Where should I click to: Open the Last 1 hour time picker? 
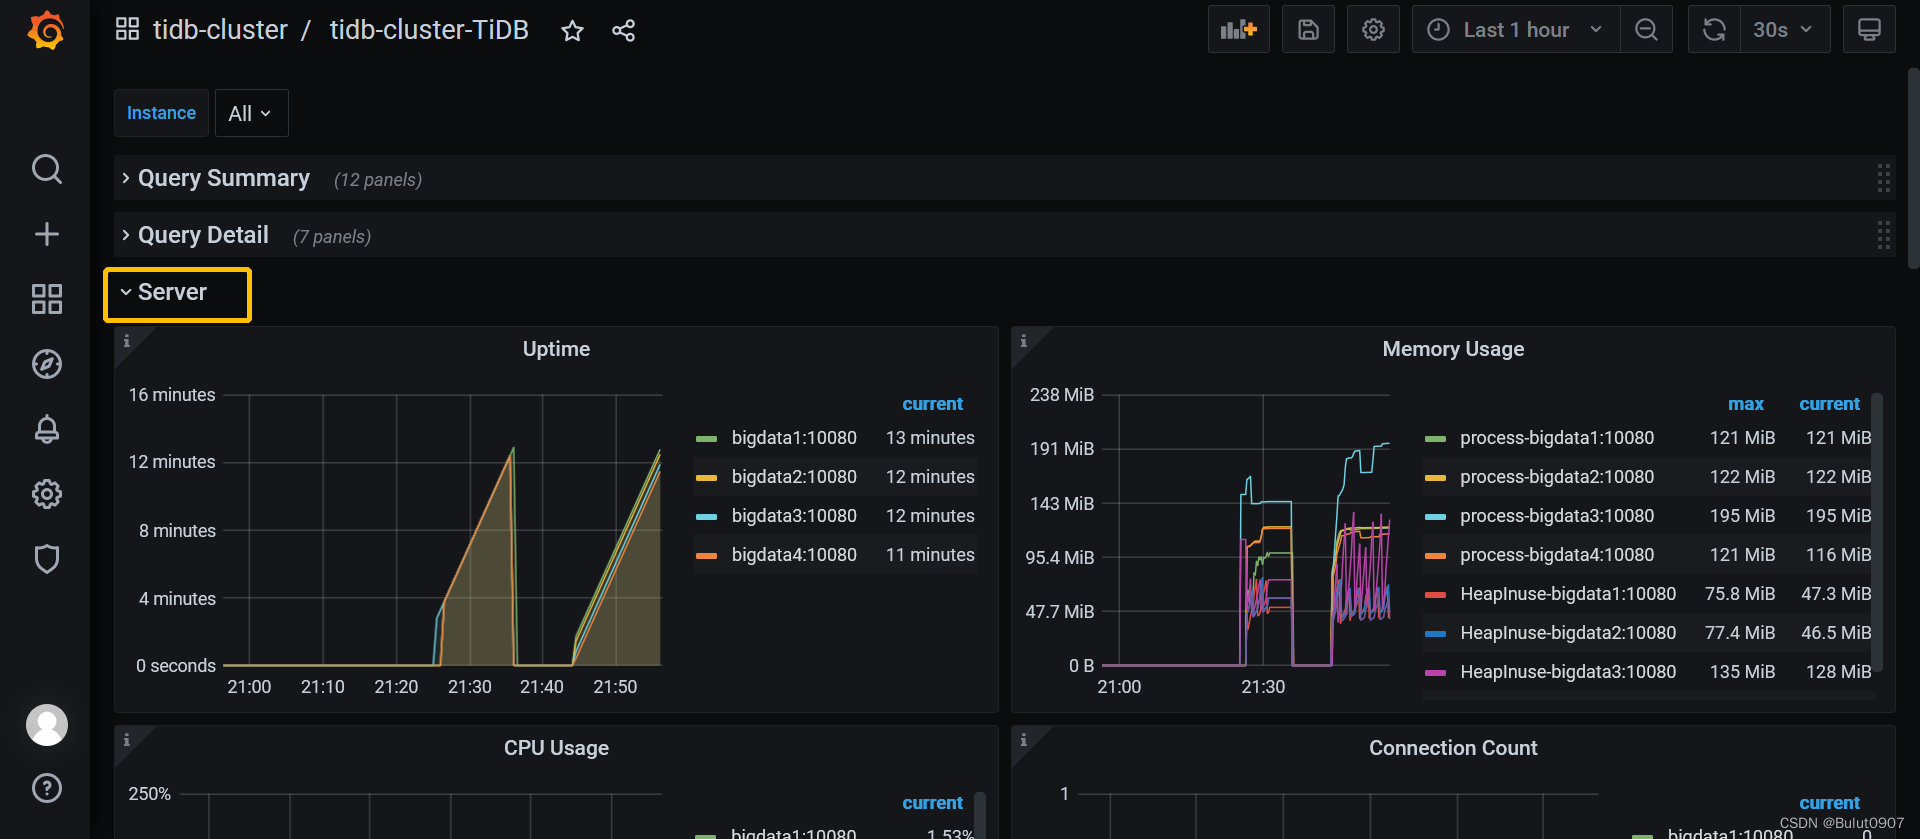click(x=1516, y=30)
